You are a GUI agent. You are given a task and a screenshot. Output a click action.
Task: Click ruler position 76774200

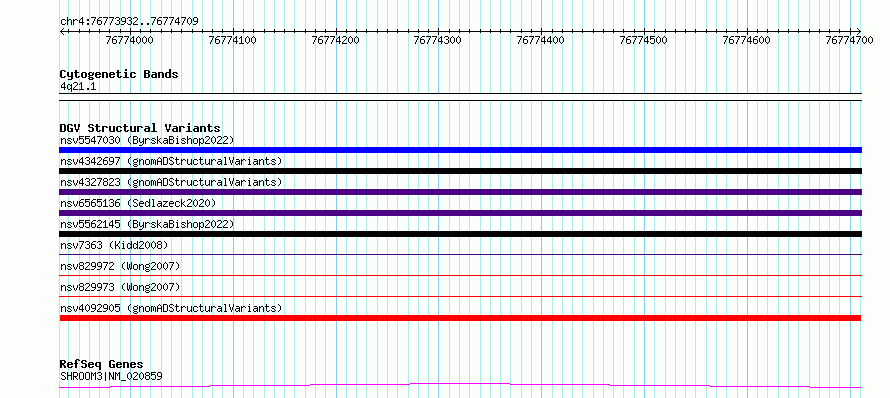tap(335, 40)
